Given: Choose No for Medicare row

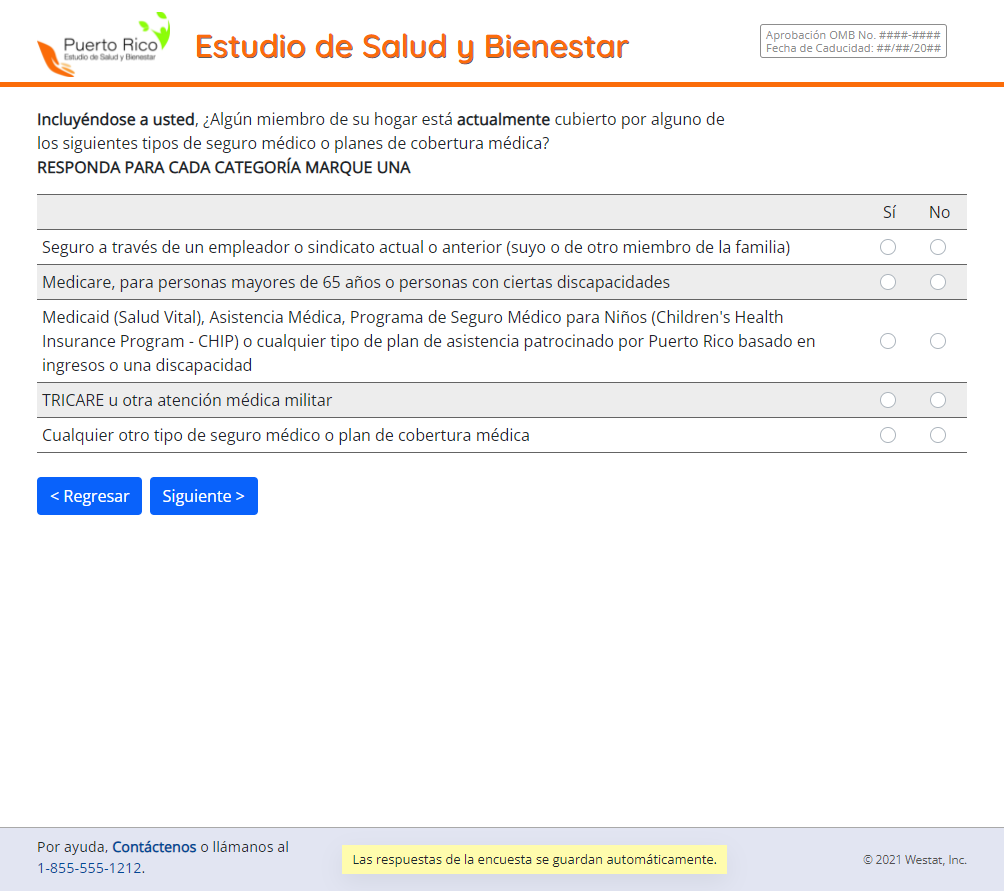Looking at the screenshot, I should tap(937, 282).
